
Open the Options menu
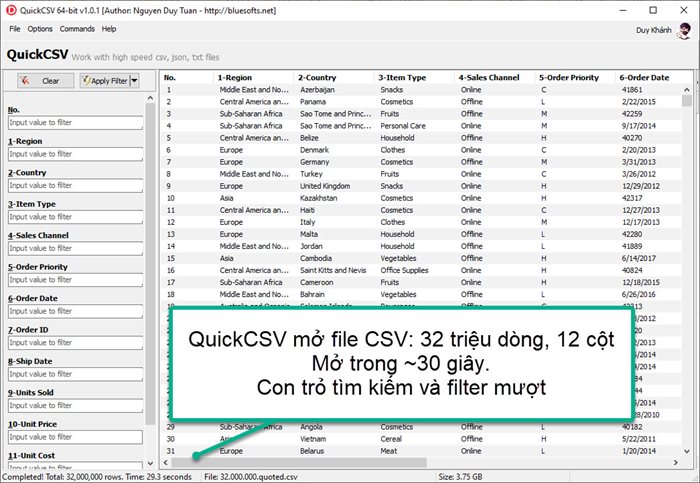[x=40, y=29]
